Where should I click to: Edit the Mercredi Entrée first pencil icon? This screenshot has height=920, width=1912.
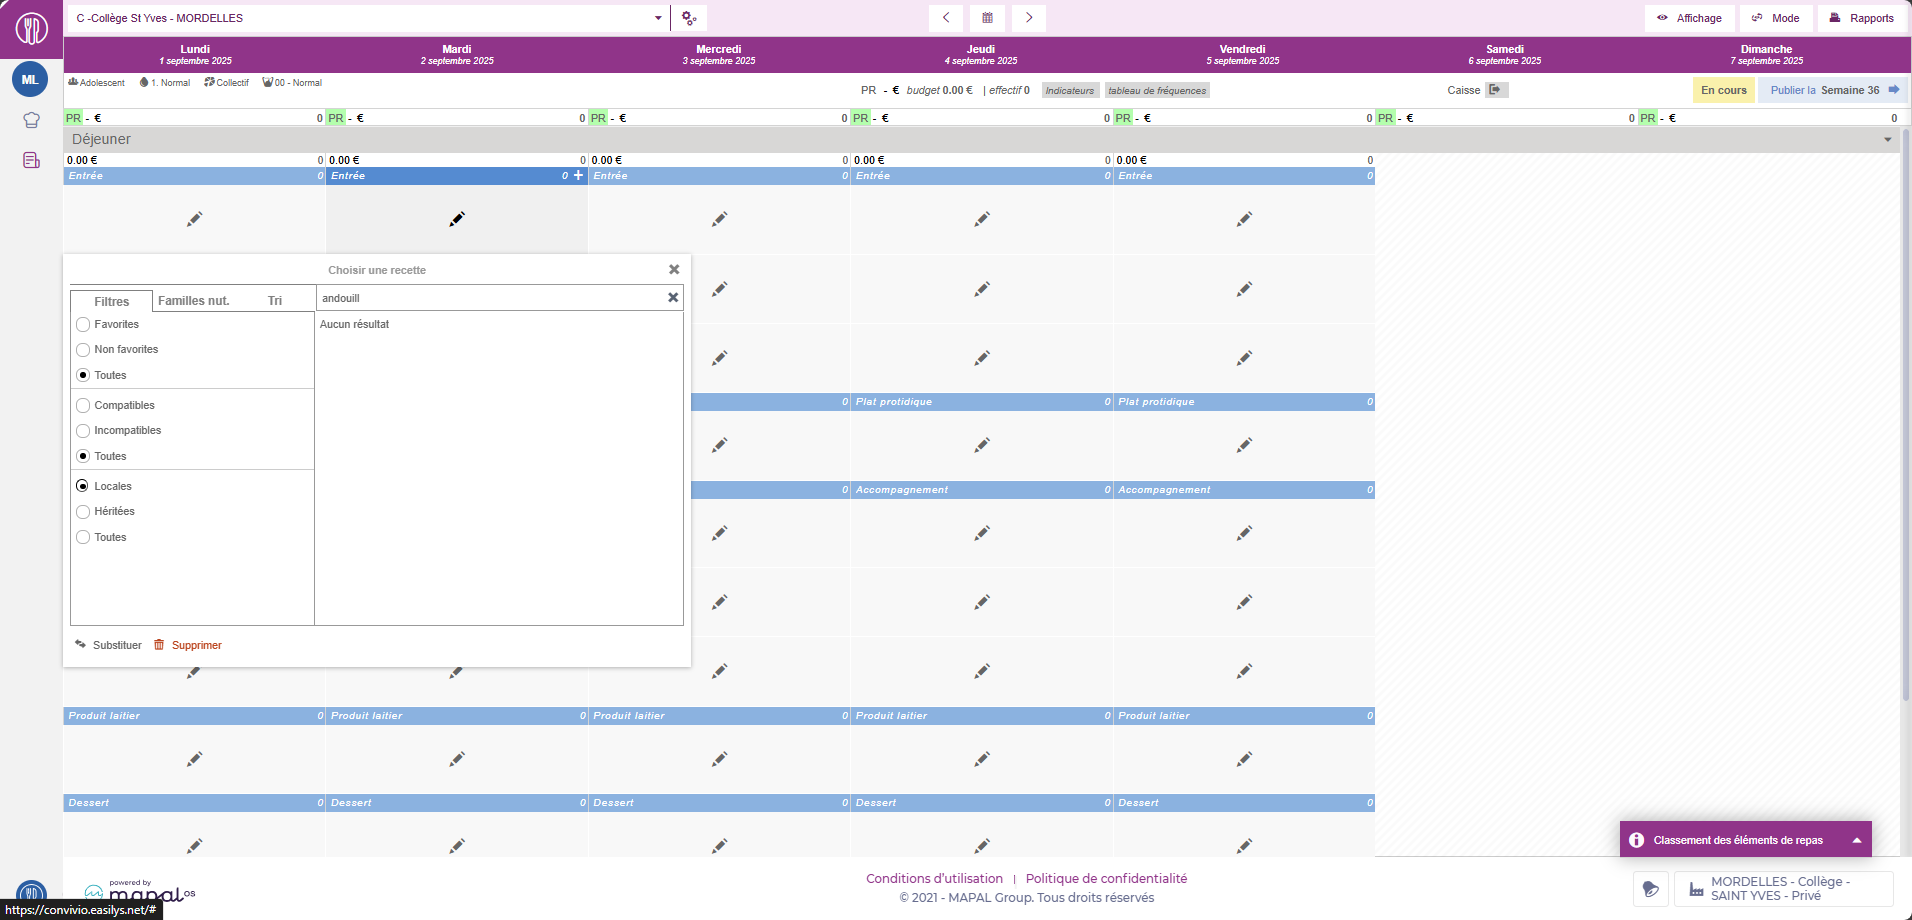719,219
